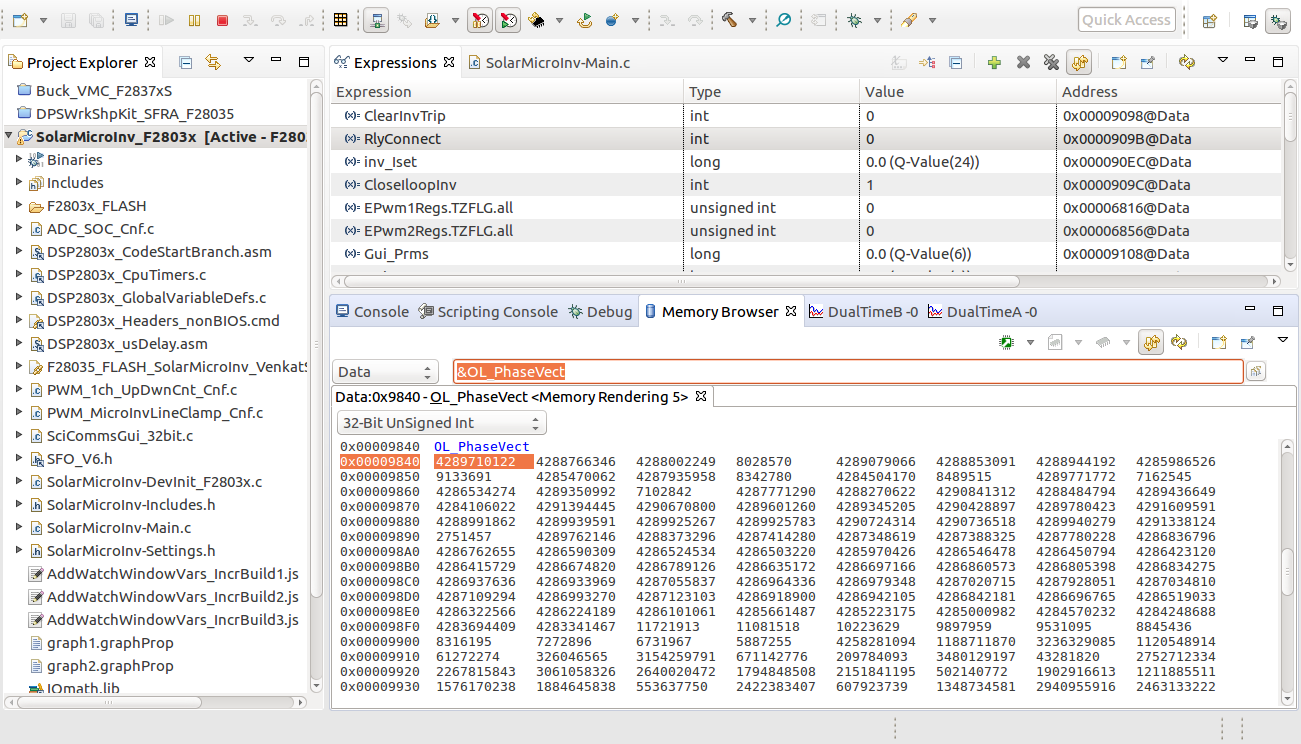Viewport: 1301px width, 744px height.
Task: Click the Memory Browser refresh icon
Action: point(1179,343)
